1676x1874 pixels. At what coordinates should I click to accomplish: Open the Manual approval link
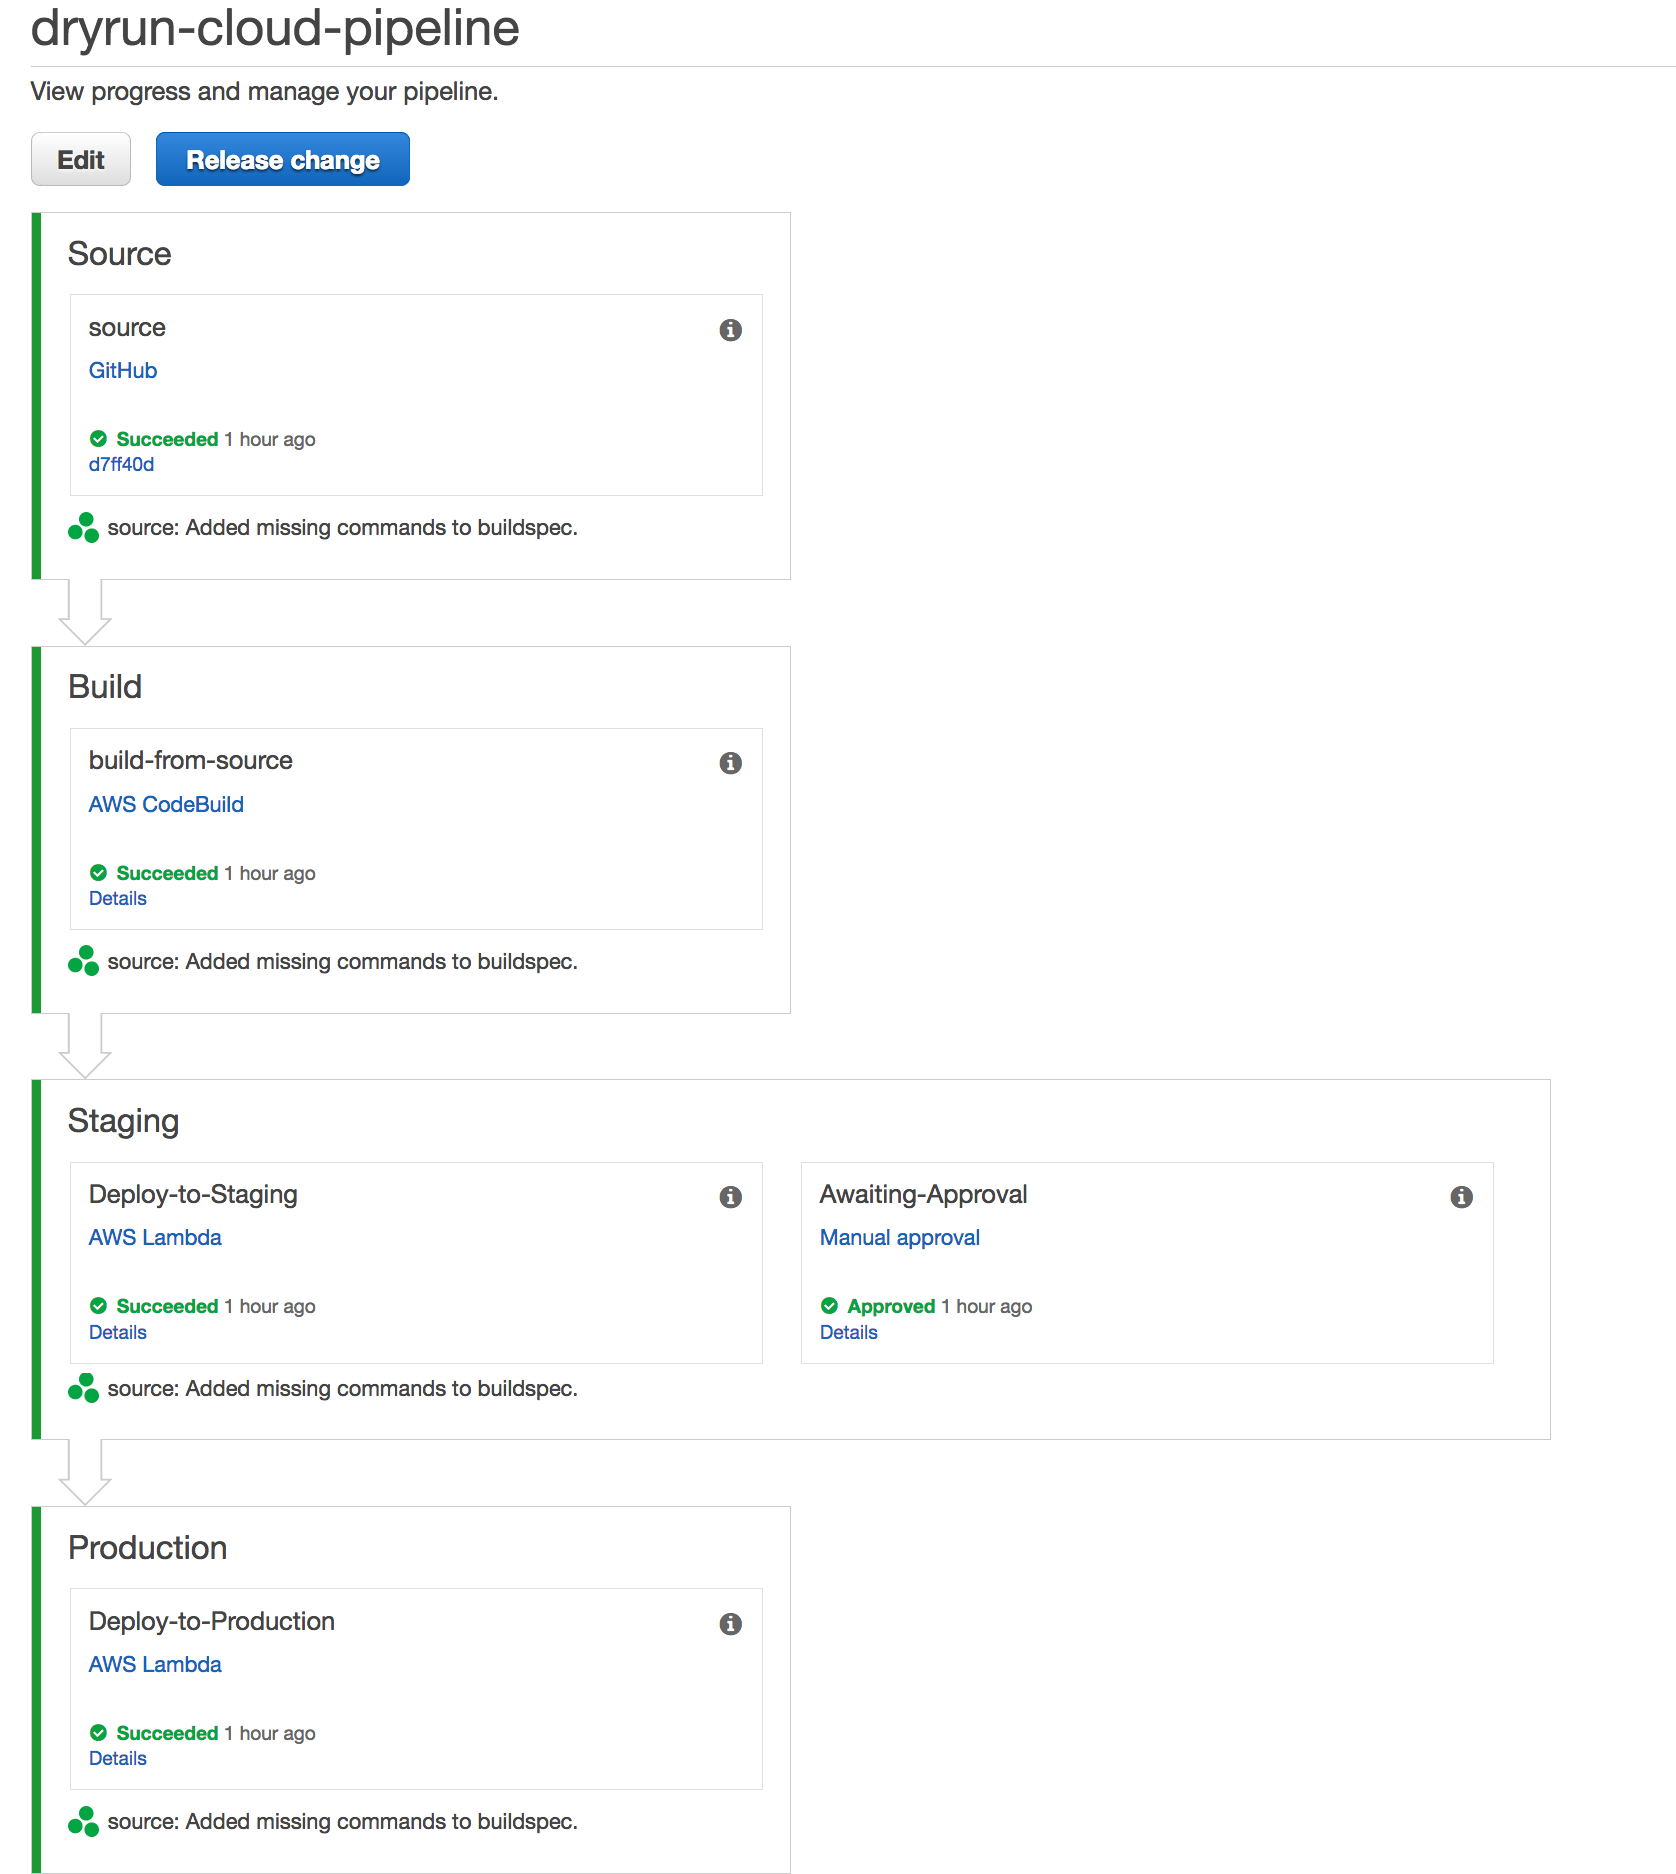pyautogui.click(x=900, y=1237)
